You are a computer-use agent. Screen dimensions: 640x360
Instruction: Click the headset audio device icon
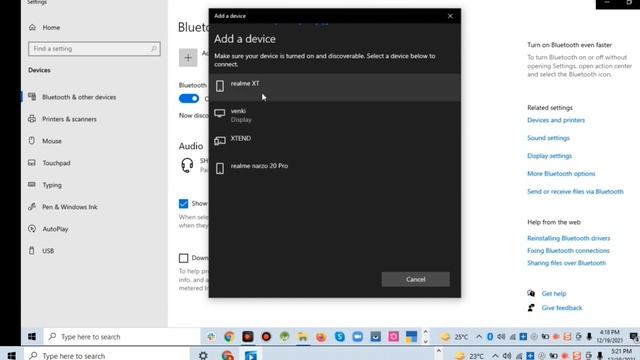point(187,165)
